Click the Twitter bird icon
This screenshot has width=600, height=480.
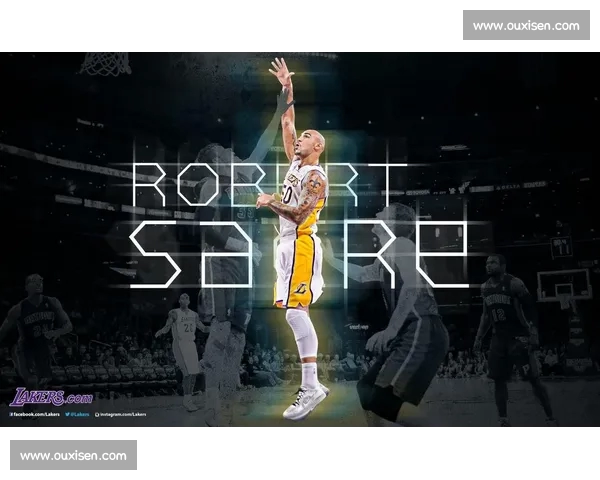pos(68,413)
